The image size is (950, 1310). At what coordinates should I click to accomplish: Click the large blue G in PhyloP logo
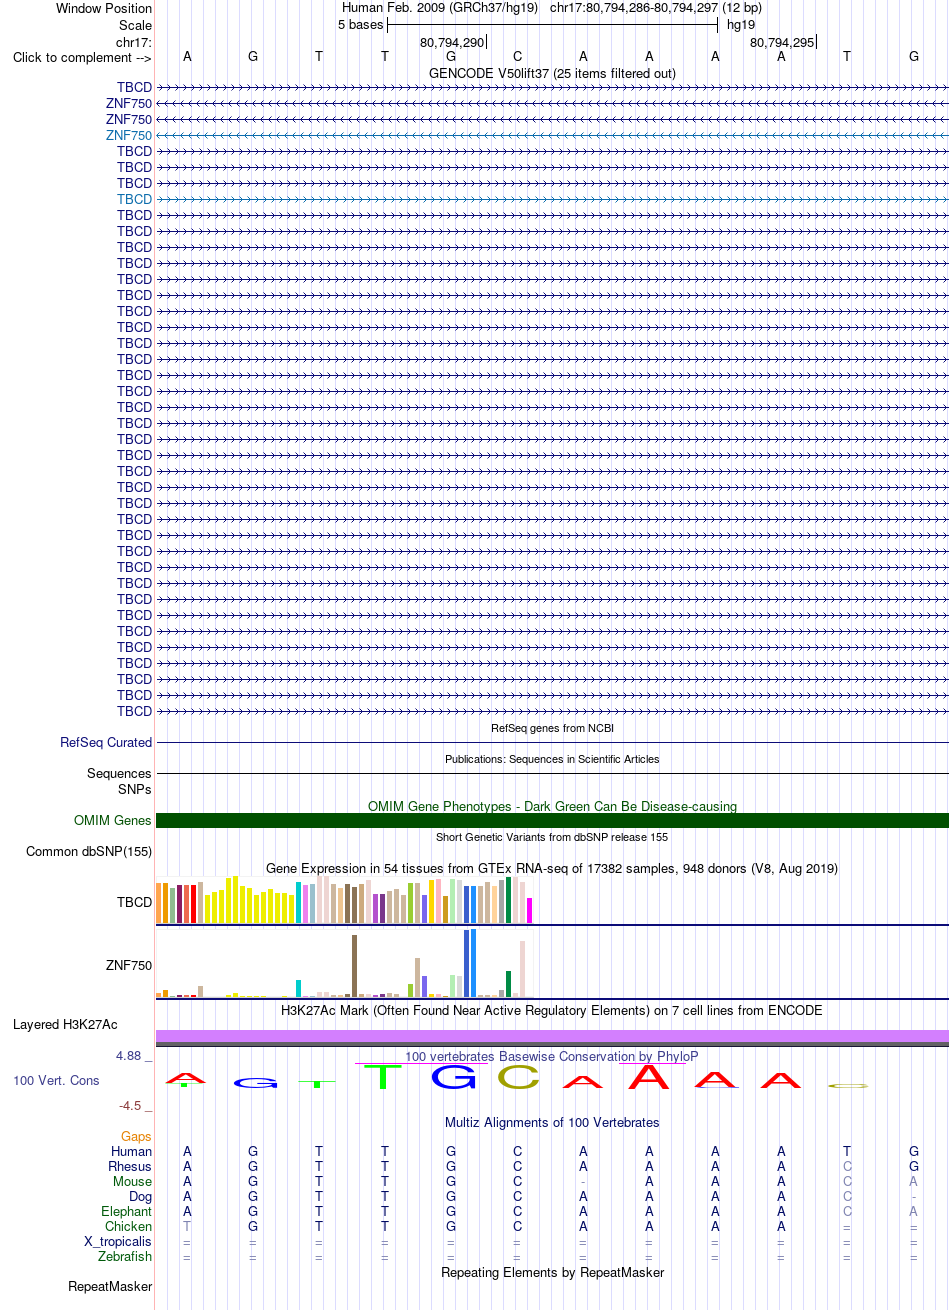click(x=454, y=1077)
